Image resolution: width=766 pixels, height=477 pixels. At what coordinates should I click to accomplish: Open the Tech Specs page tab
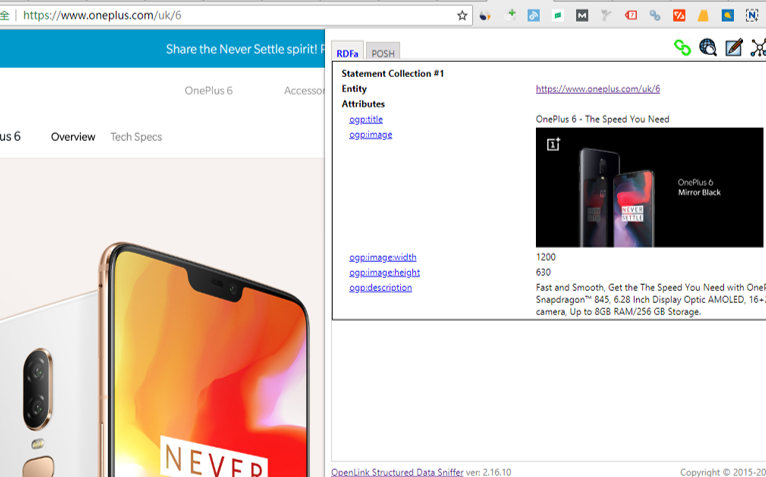136,137
